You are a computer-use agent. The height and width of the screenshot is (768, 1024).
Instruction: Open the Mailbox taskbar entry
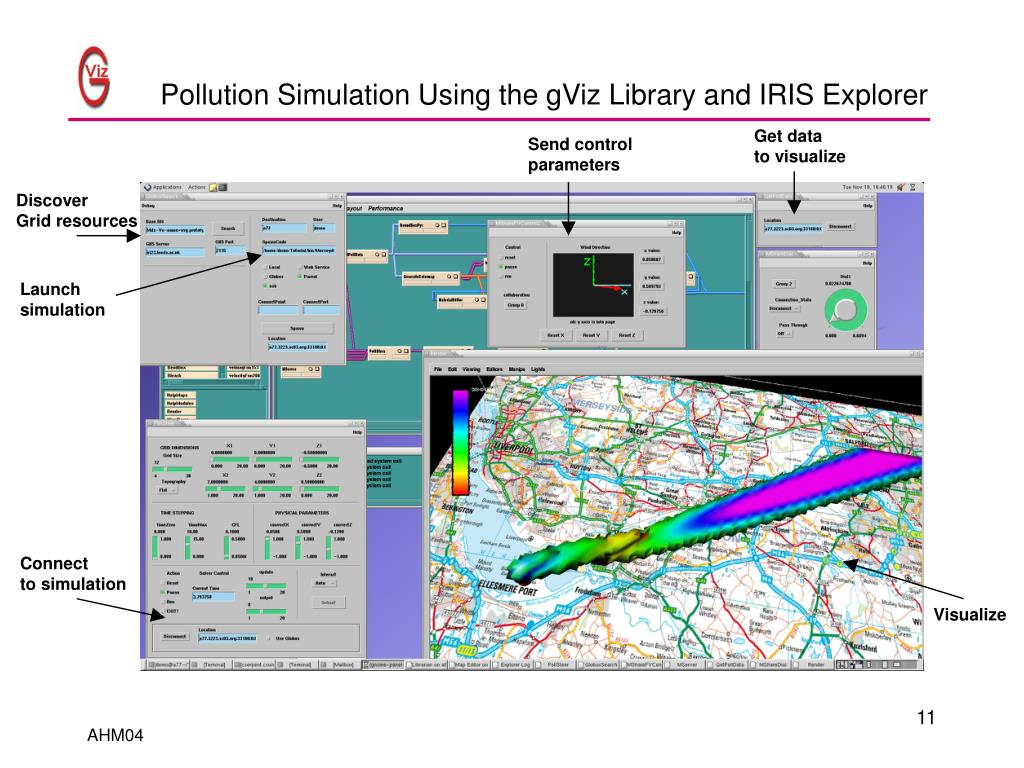point(341,665)
